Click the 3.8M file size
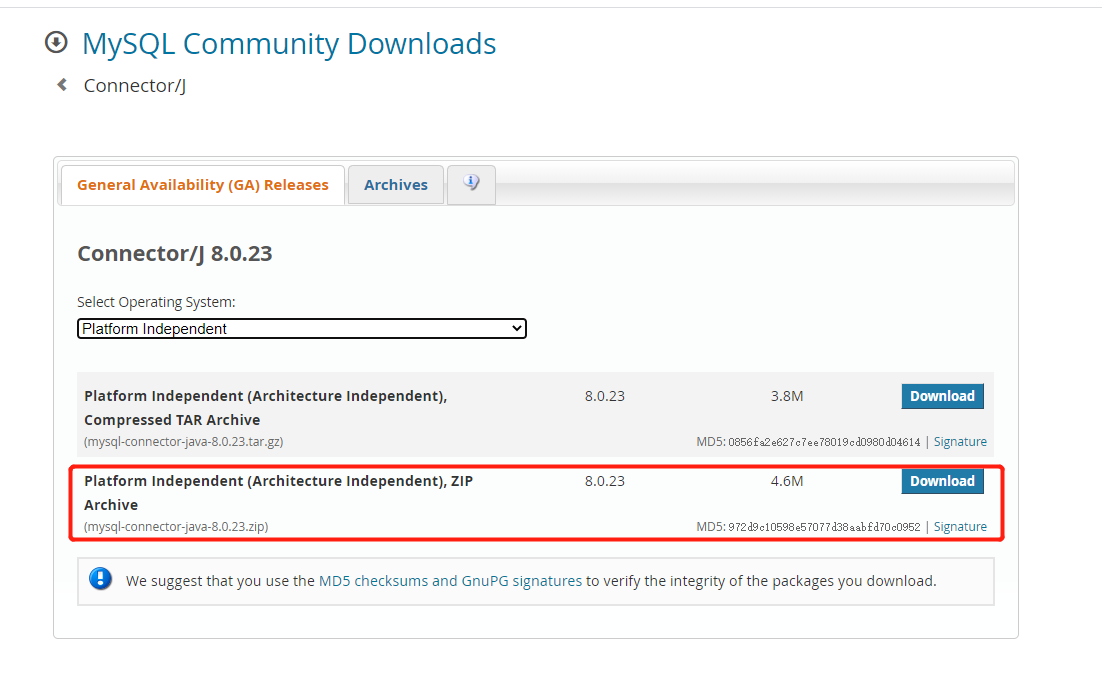Screen dimensions: 1102x691 click(786, 396)
